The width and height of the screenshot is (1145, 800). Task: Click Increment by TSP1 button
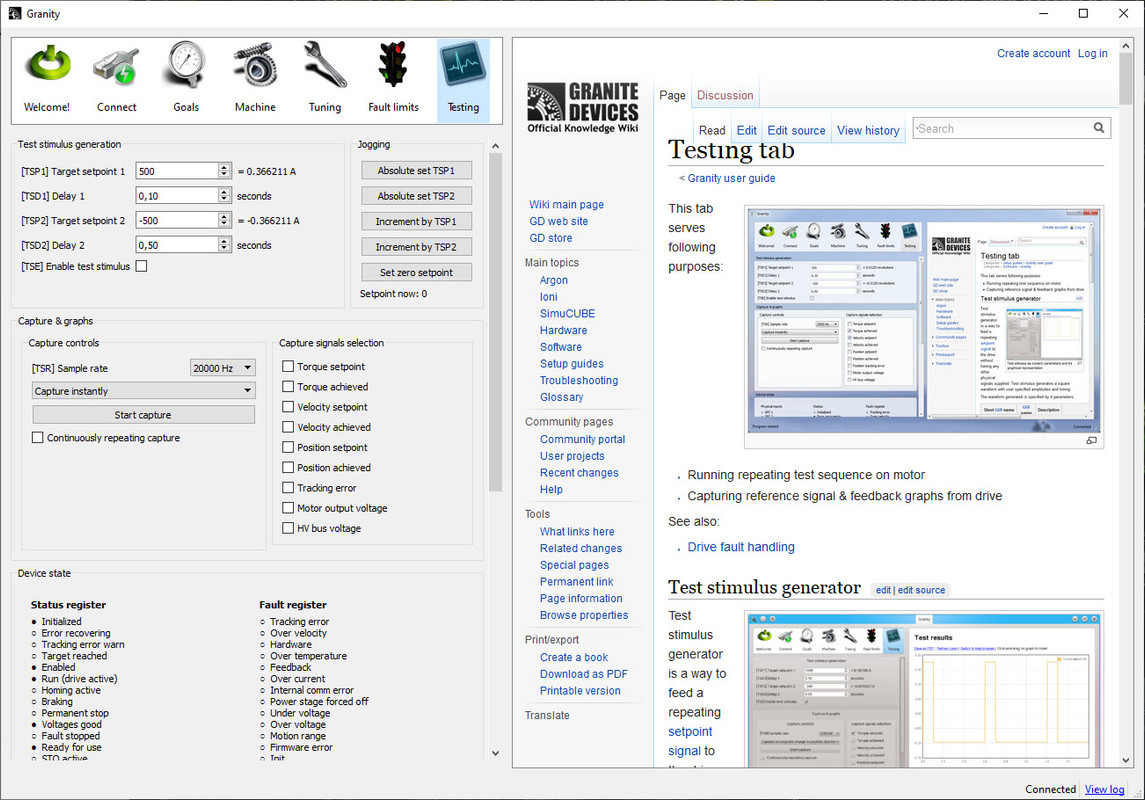(x=416, y=221)
